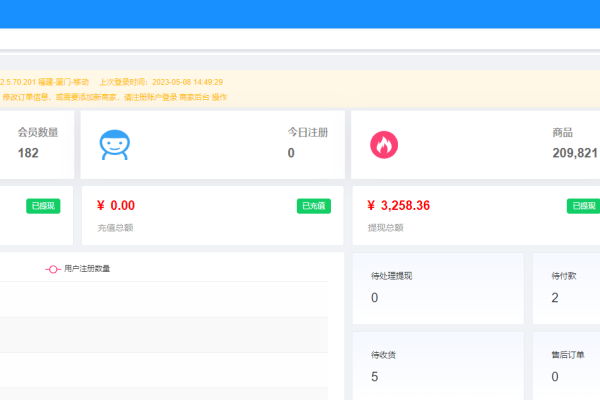
Task: Open the 待处理提现 card label
Action: [x=391, y=276]
